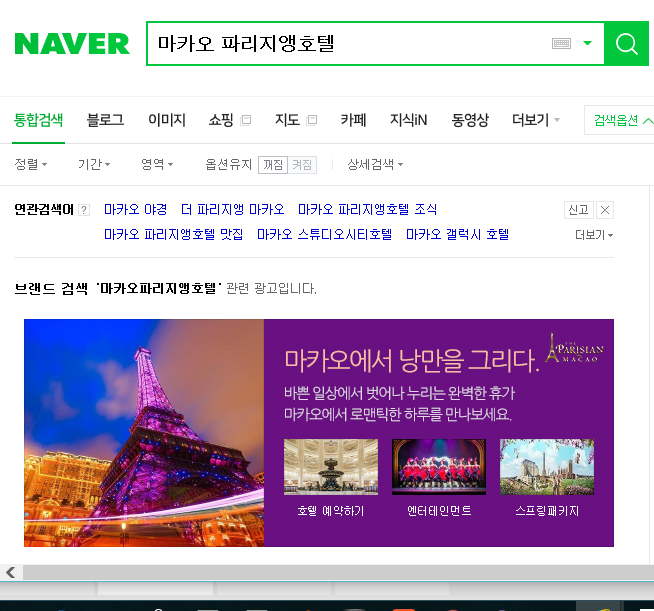The image size is (654, 611).
Task: Open related search 마카오 파리지앵호텔 조식
Action: point(367,209)
